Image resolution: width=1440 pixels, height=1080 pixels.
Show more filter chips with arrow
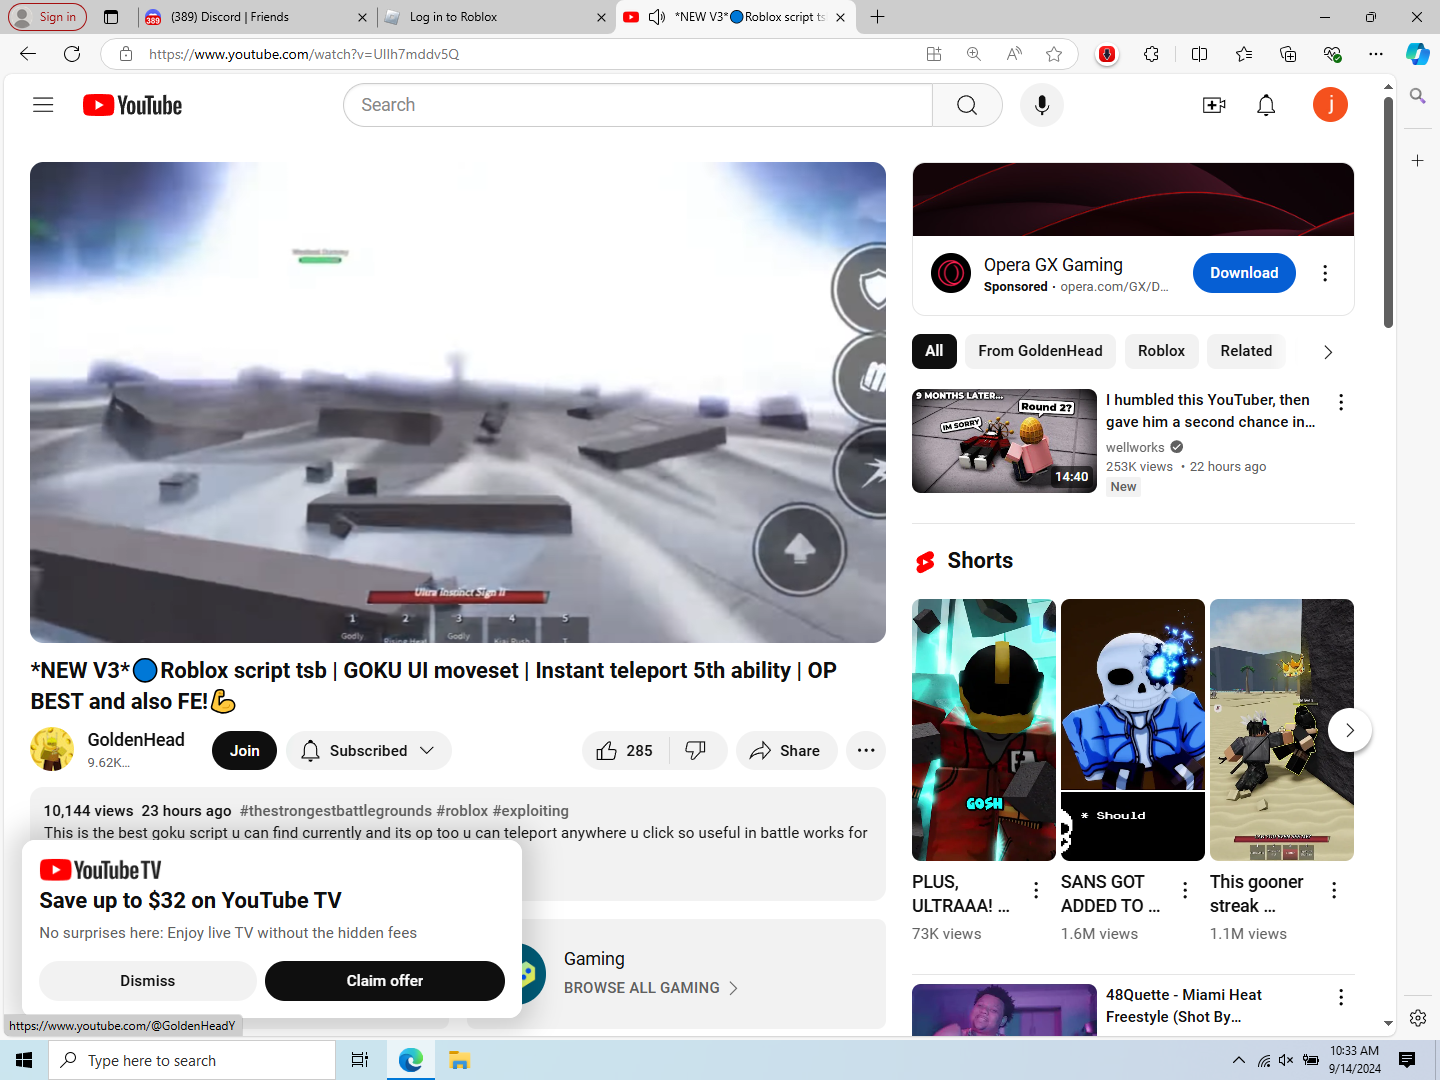pyautogui.click(x=1328, y=352)
